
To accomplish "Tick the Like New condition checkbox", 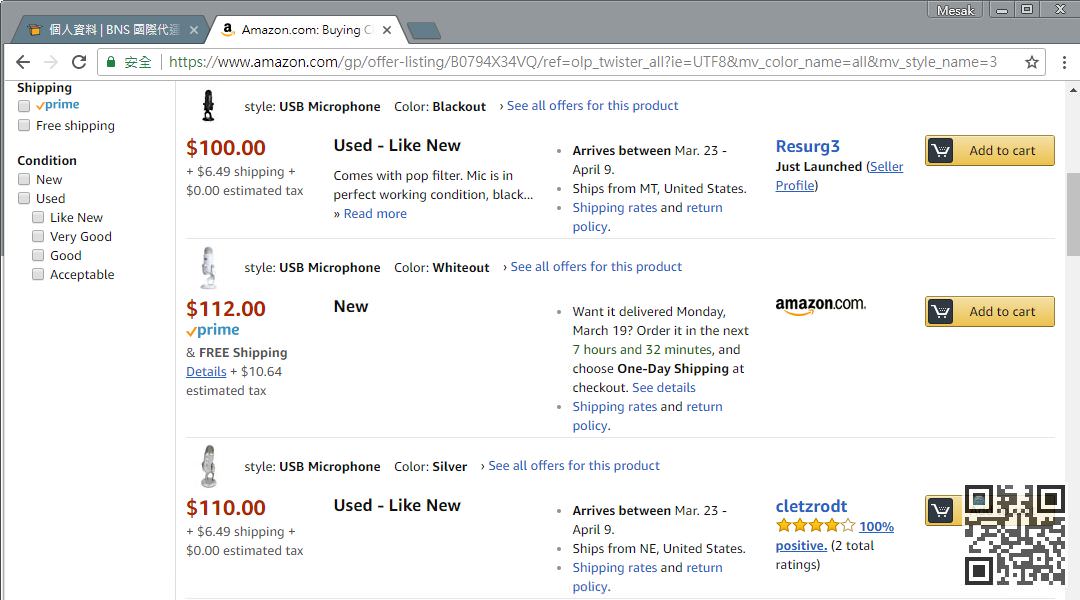I will tap(38, 217).
